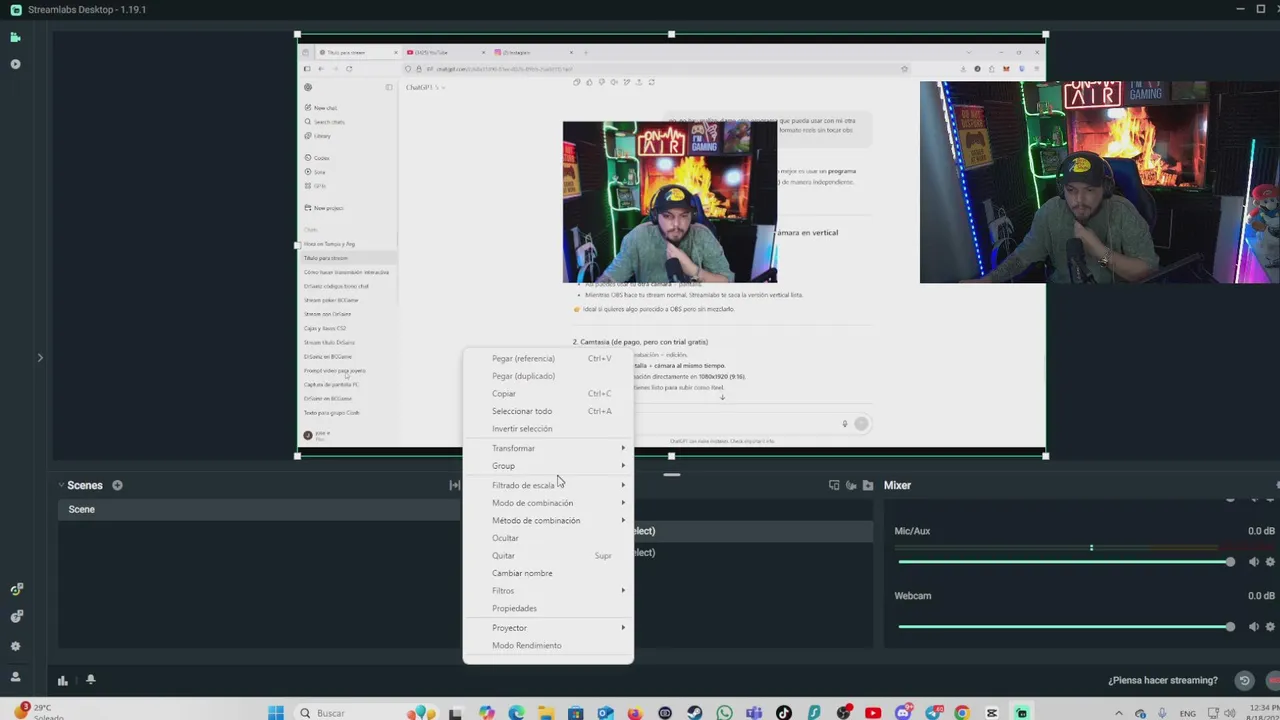Adjust the Webcam volume slider
Image resolution: width=1280 pixels, height=720 pixels.
click(1065, 627)
